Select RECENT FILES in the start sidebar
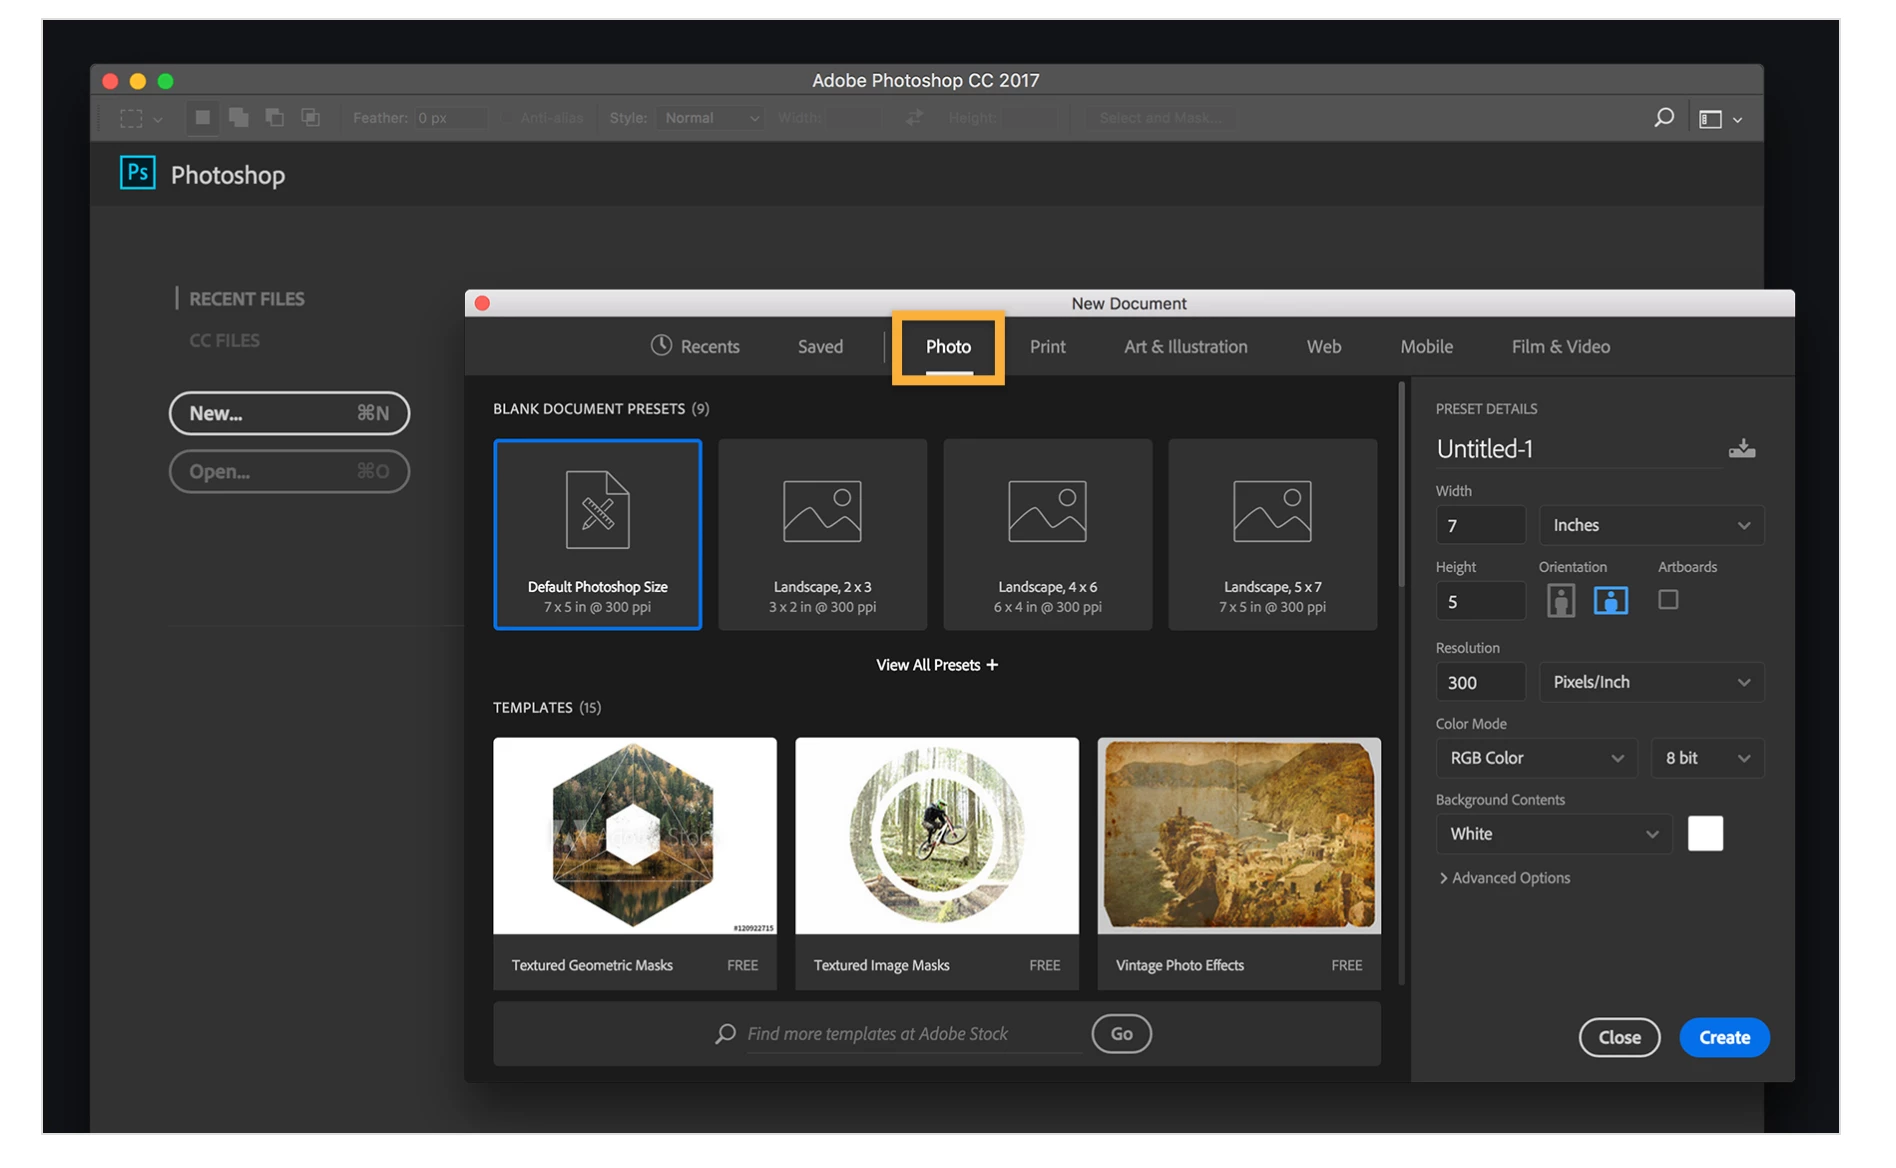1896x1168 pixels. pos(246,299)
